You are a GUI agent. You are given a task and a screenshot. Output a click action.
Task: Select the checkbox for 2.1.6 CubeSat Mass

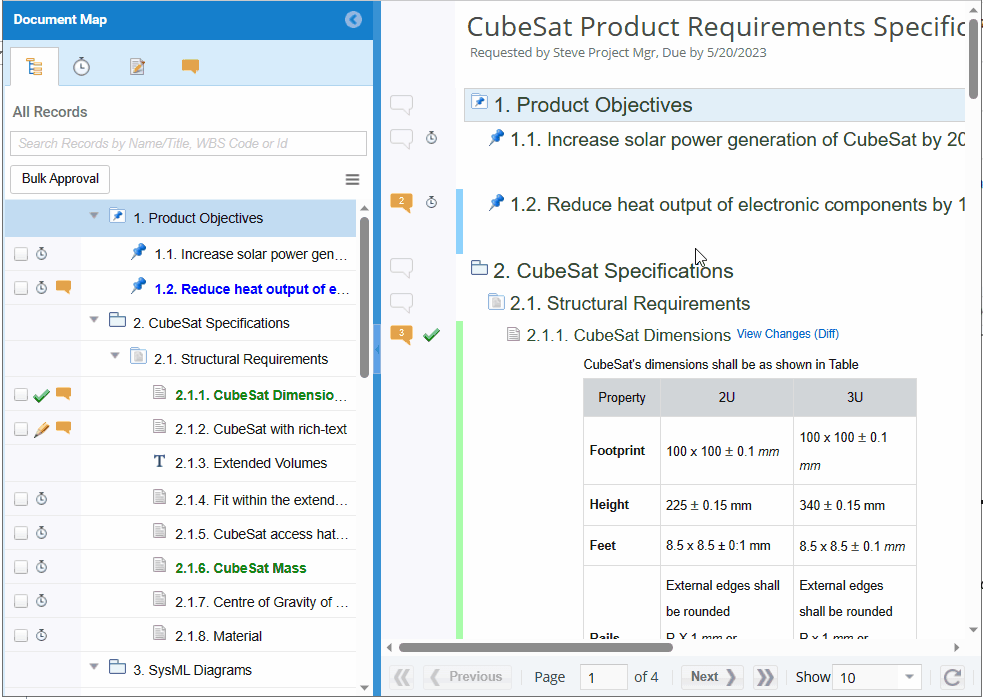tap(21, 567)
